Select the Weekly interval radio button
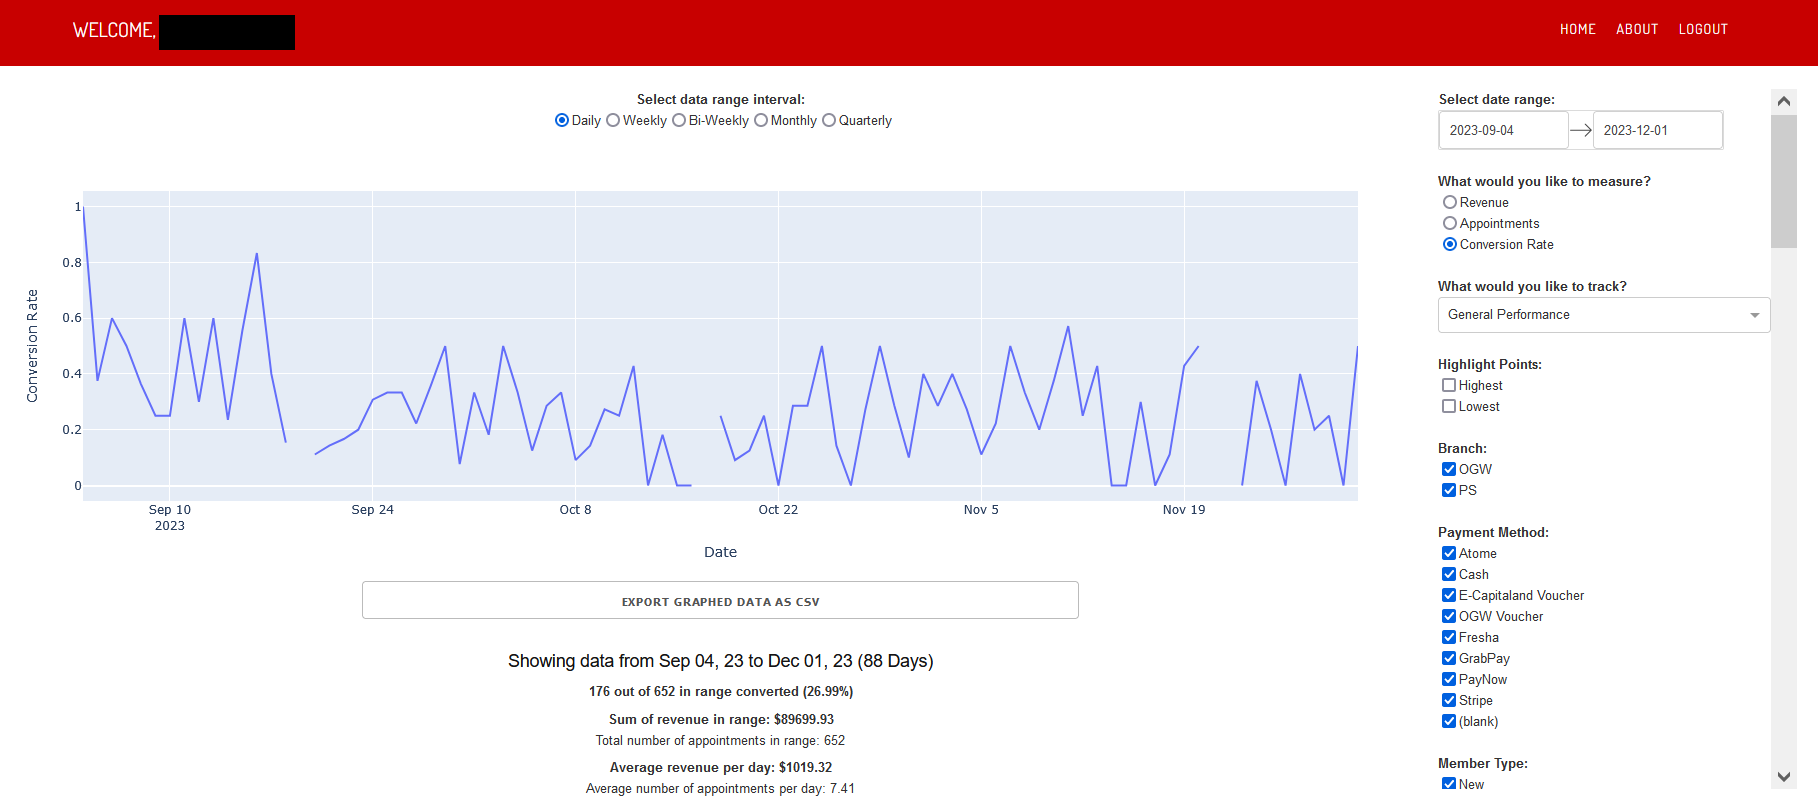The height and width of the screenshot is (804, 1818). pos(613,120)
